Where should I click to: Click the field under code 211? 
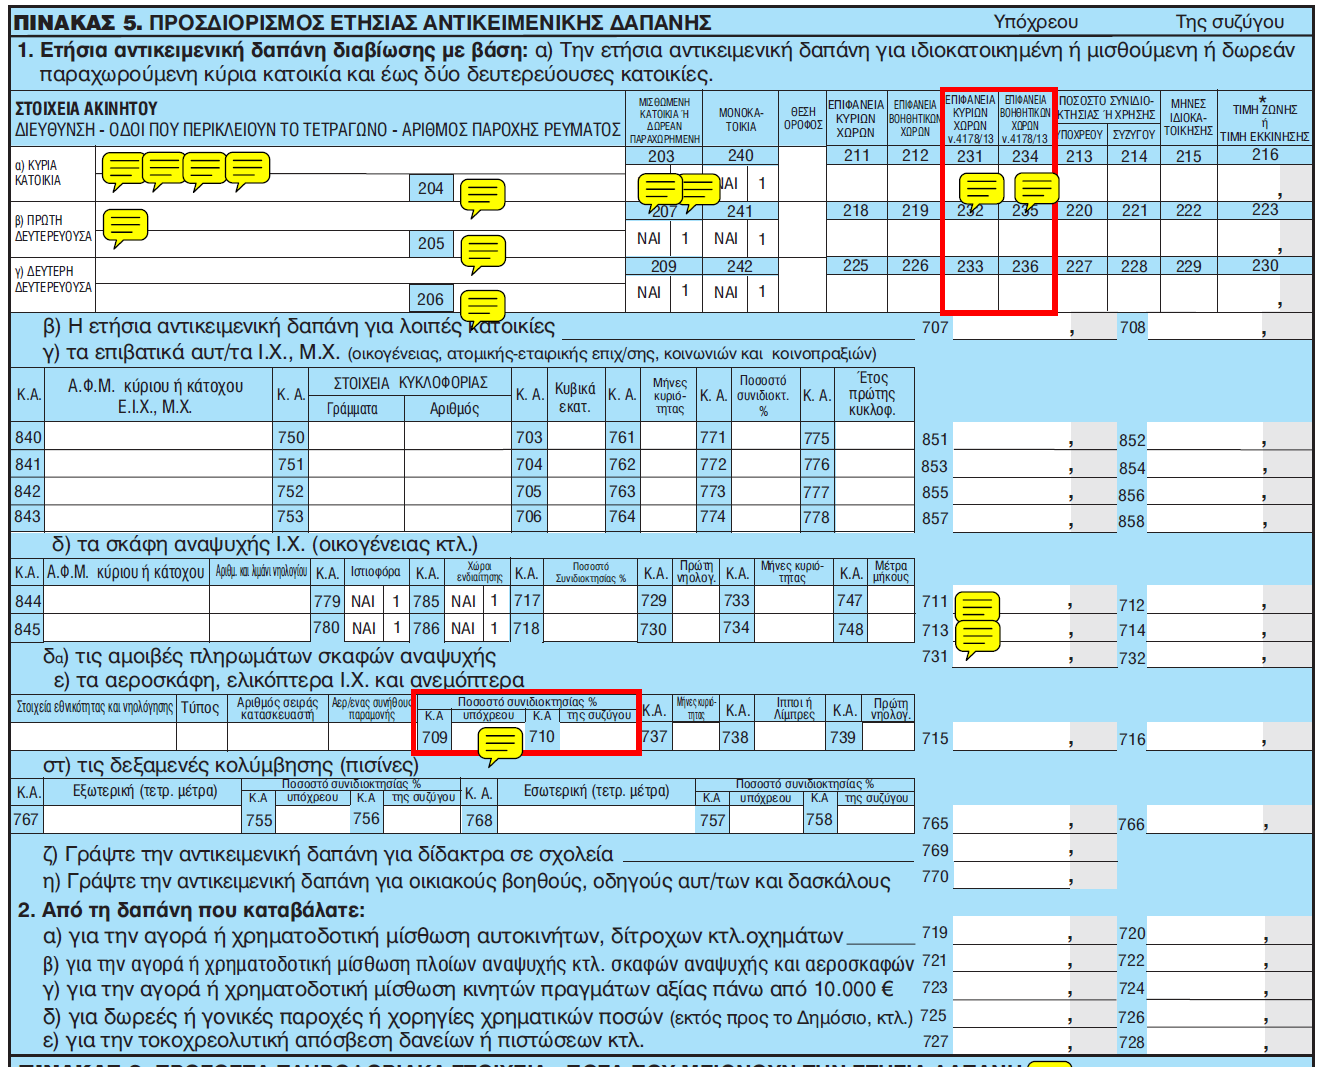857,182
